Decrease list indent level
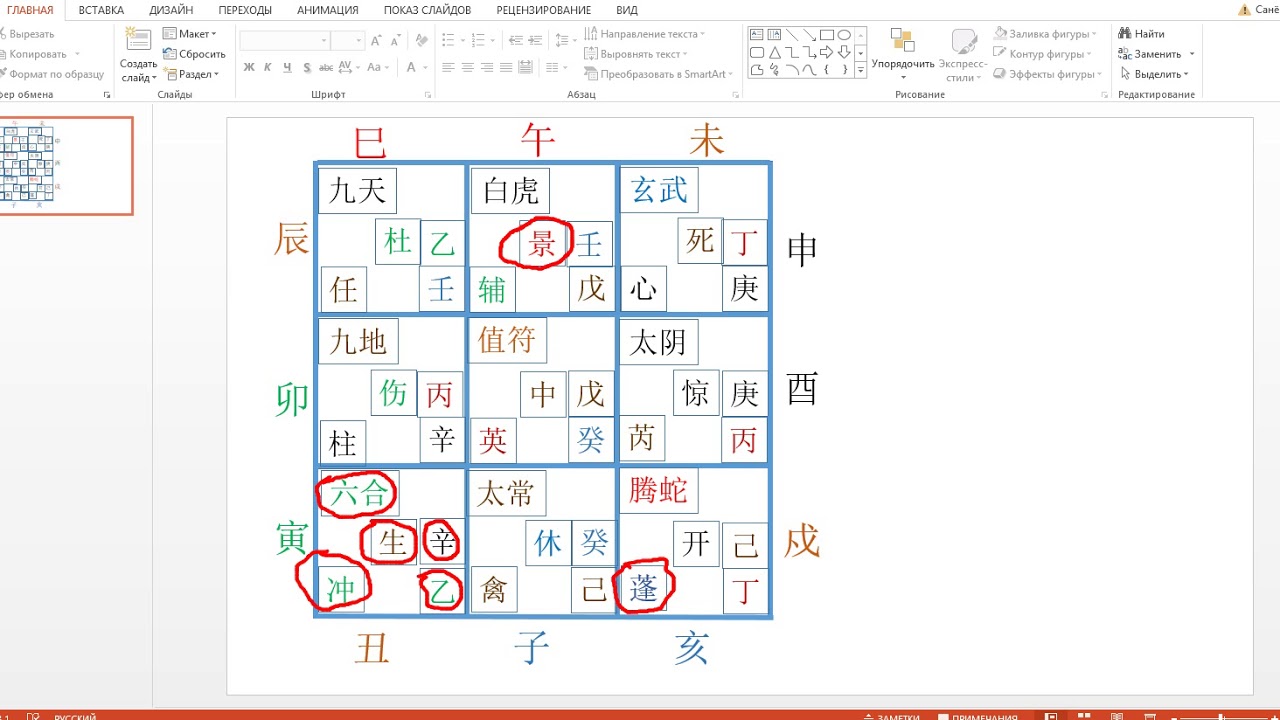This screenshot has height=720, width=1280. (x=515, y=41)
